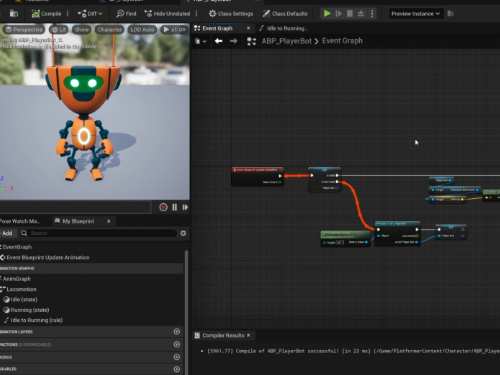The height and width of the screenshot is (375, 500).
Task: Switch to the Compiler Results tab
Action: 223,335
